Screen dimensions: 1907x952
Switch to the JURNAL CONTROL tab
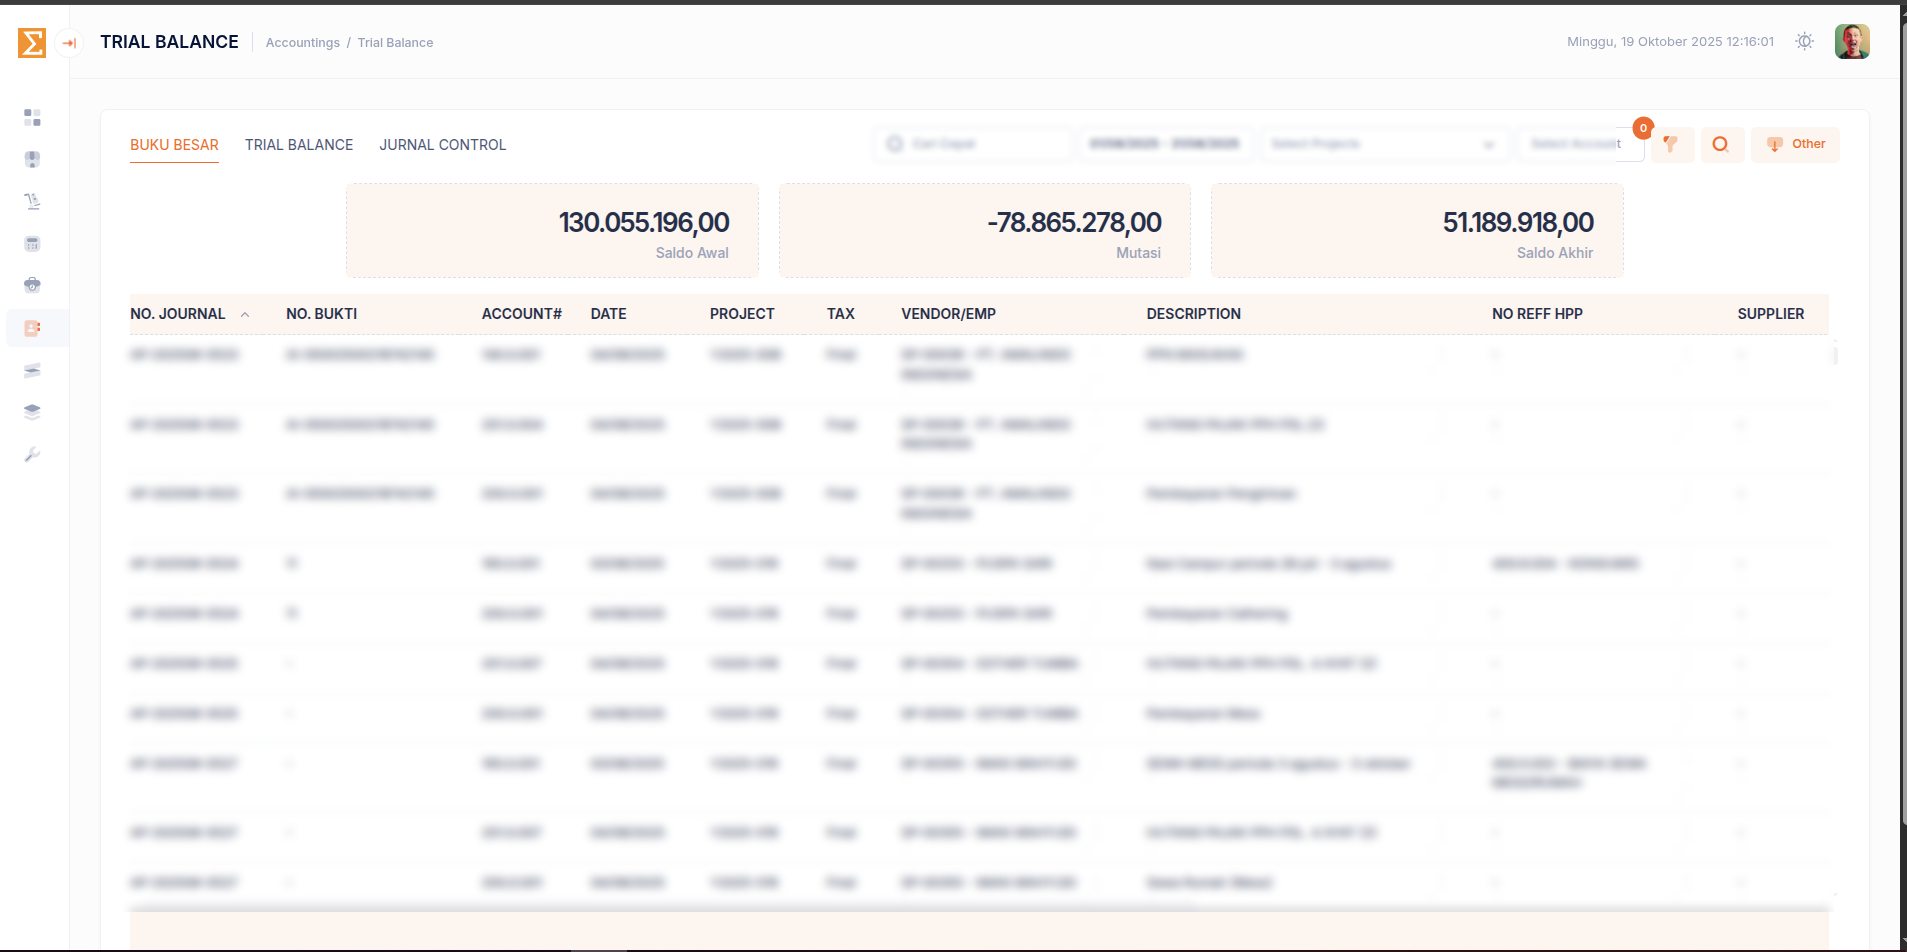[442, 145]
